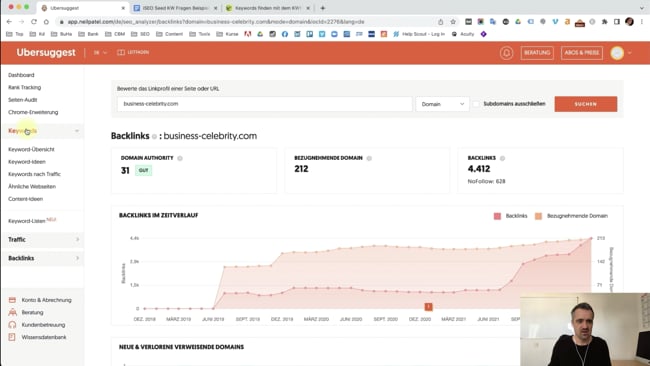Open Keyword-Ideen in the sidebar
The width and height of the screenshot is (650, 366).
27,162
